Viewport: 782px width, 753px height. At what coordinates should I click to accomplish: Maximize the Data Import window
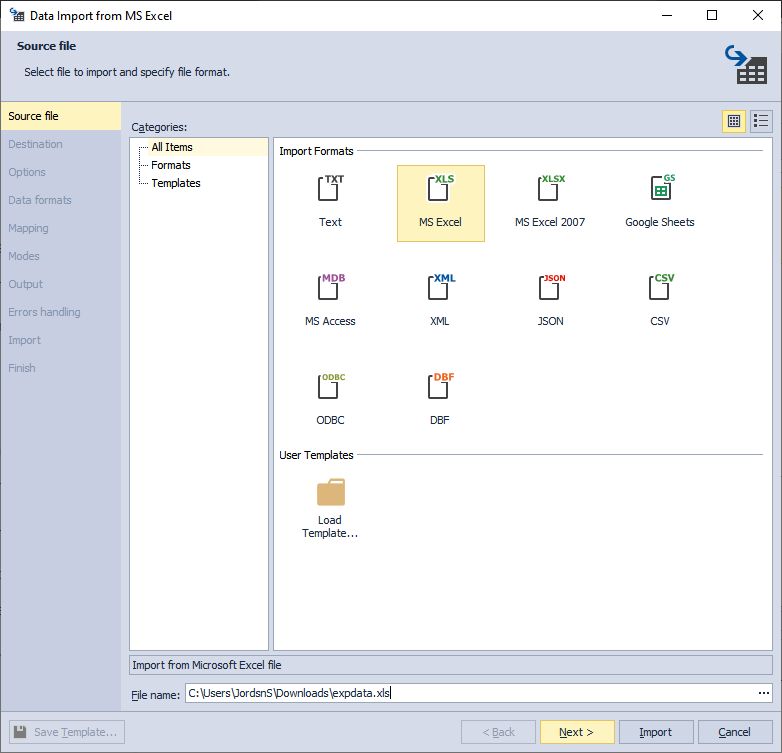[x=712, y=15]
